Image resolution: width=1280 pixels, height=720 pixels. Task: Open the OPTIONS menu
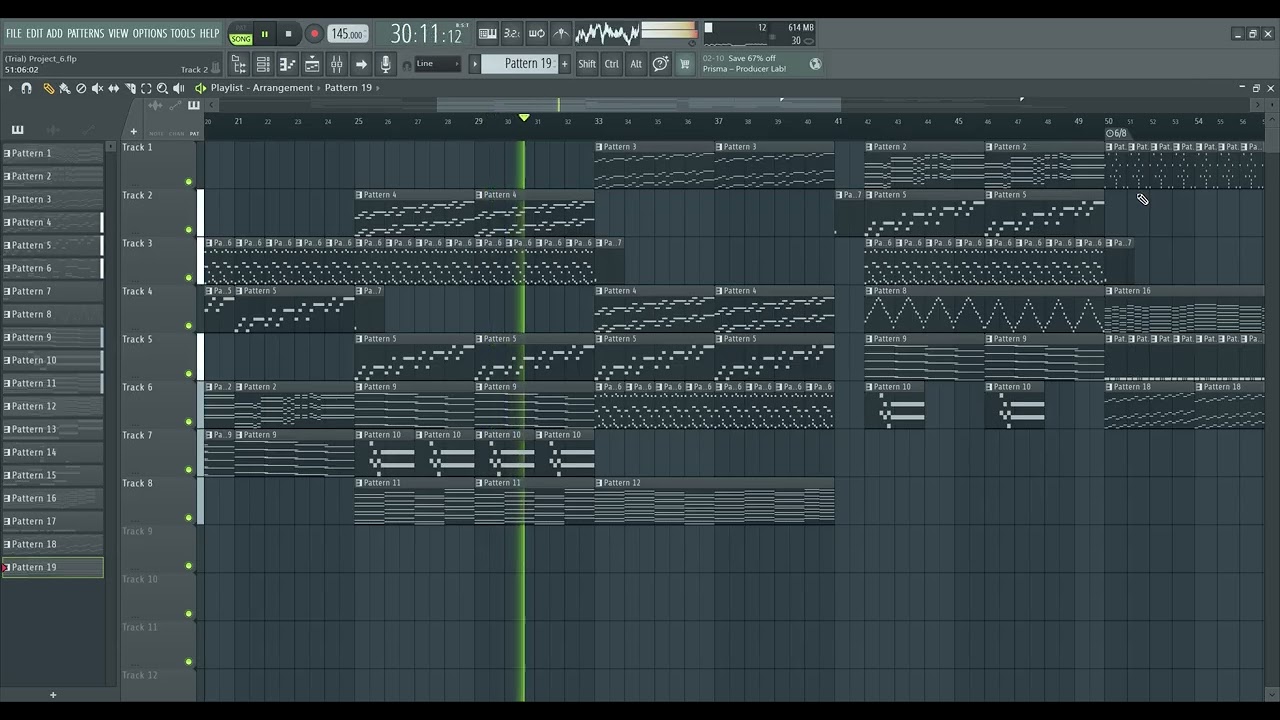pyautogui.click(x=150, y=33)
